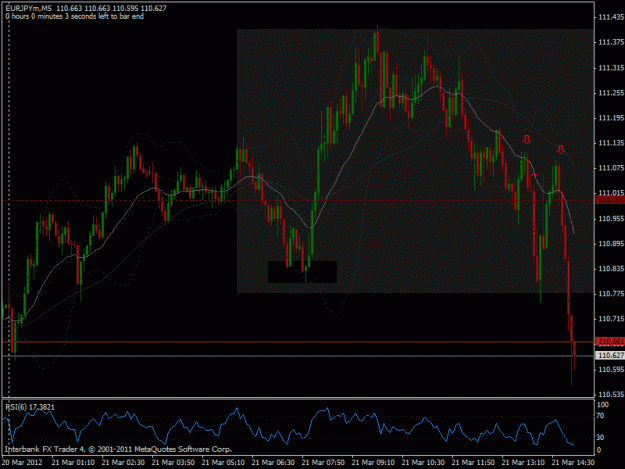Click the 111.375 price scale value
The width and height of the screenshot is (625, 469).
pyautogui.click(x=611, y=42)
